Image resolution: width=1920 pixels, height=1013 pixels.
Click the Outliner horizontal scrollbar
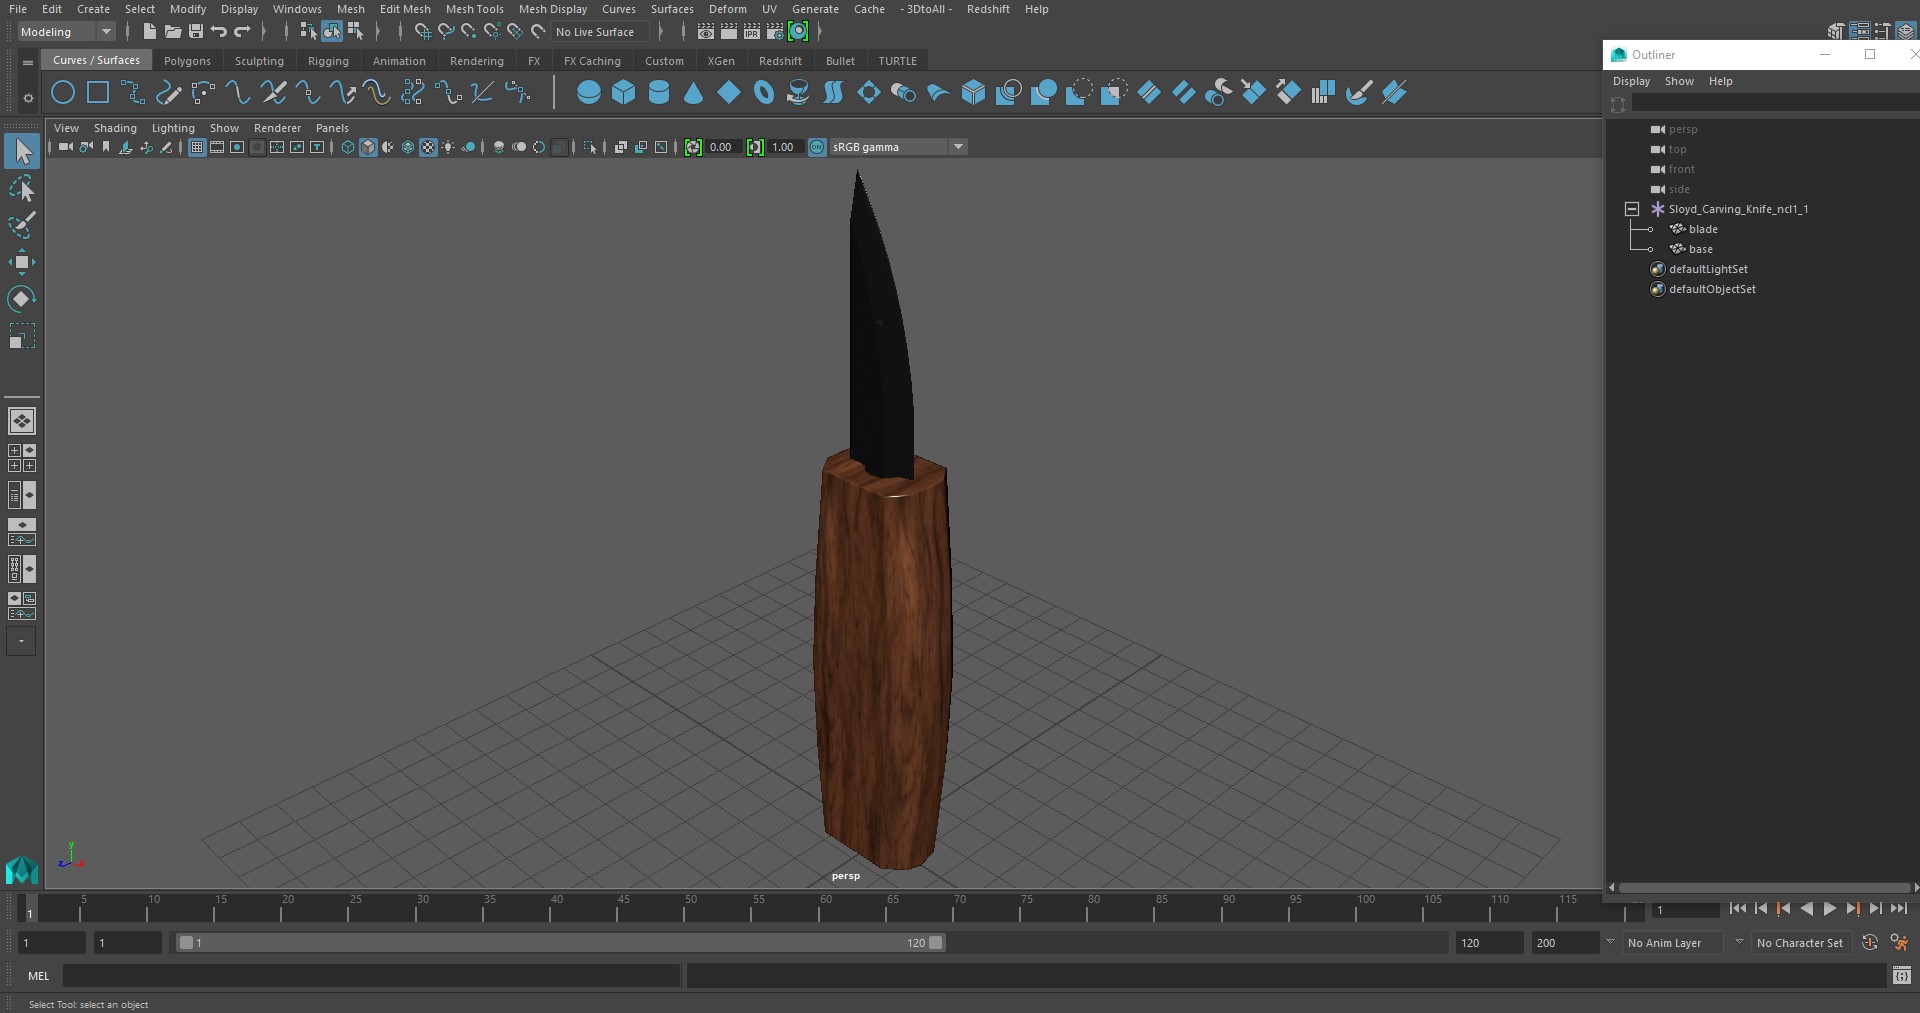coord(1763,887)
